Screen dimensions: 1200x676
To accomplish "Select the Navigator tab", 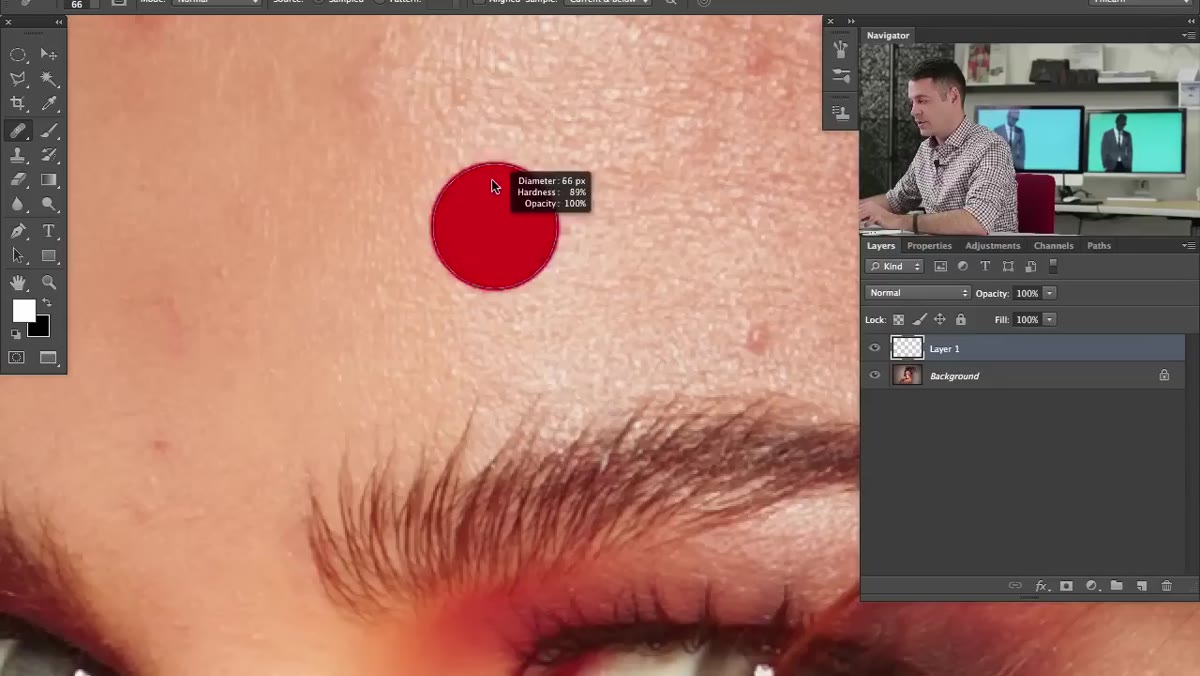I will (x=888, y=35).
